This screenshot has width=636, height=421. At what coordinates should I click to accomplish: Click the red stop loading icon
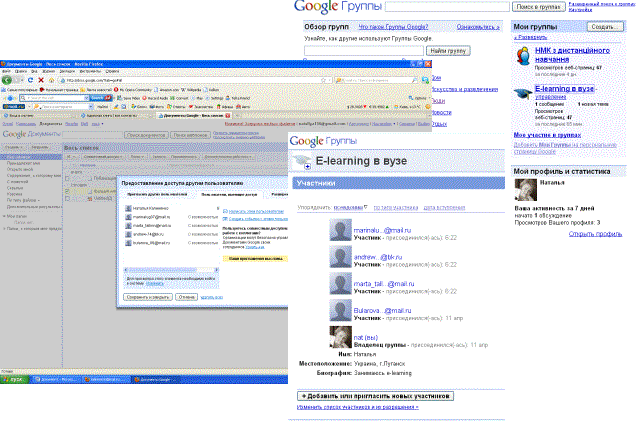41,80
